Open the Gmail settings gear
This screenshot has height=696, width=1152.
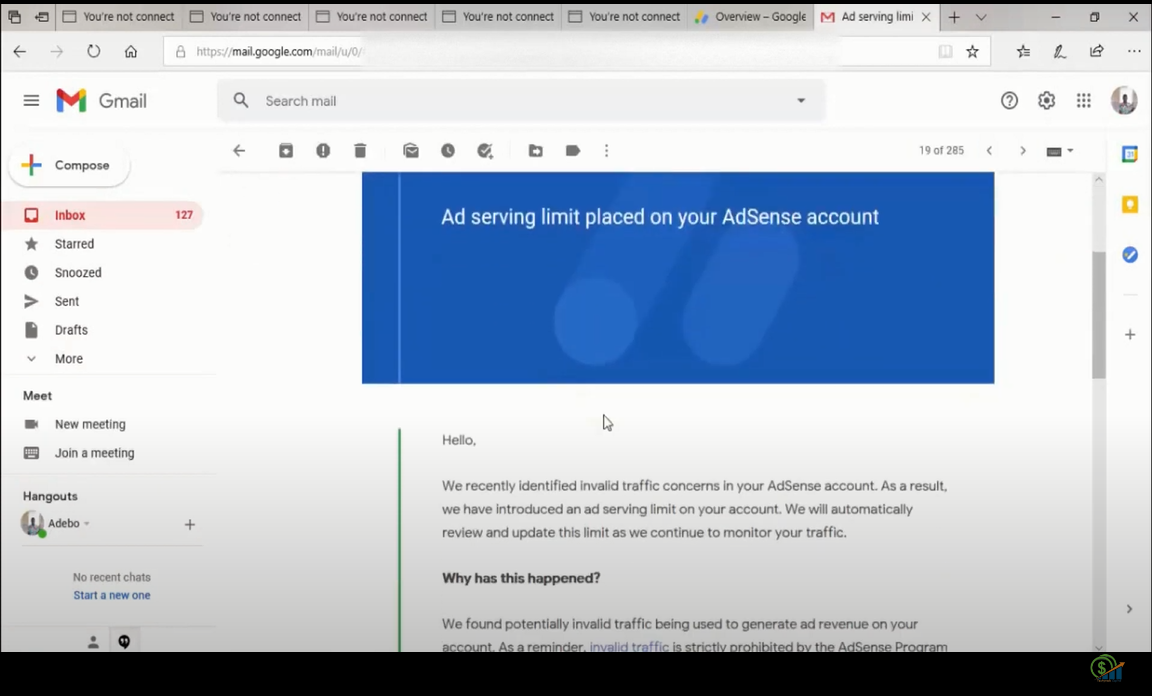coord(1046,101)
